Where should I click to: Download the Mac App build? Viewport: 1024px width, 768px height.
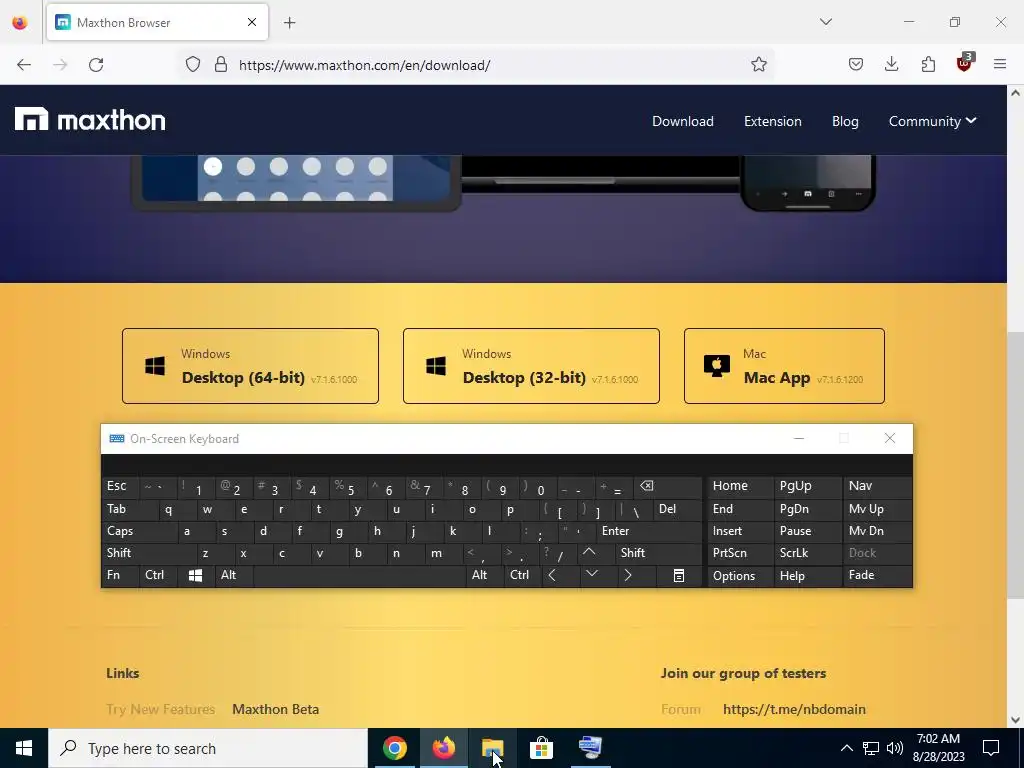784,366
